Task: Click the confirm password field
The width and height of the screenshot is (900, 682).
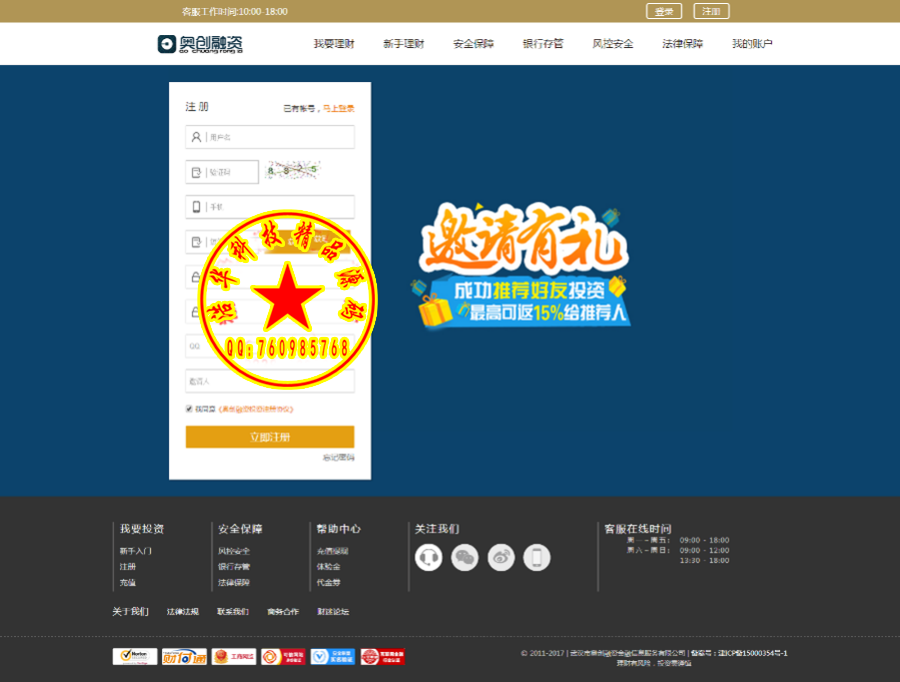Action: click(x=270, y=312)
